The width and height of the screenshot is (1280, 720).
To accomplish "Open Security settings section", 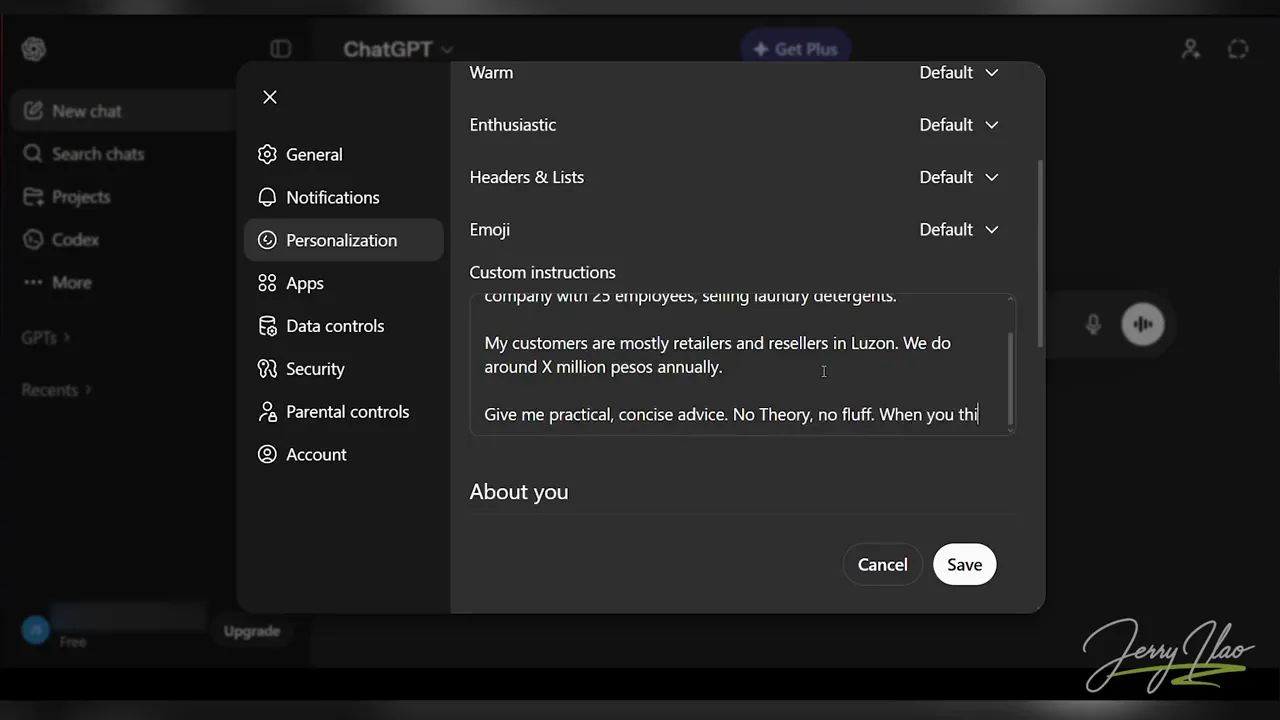I will click(343, 369).
